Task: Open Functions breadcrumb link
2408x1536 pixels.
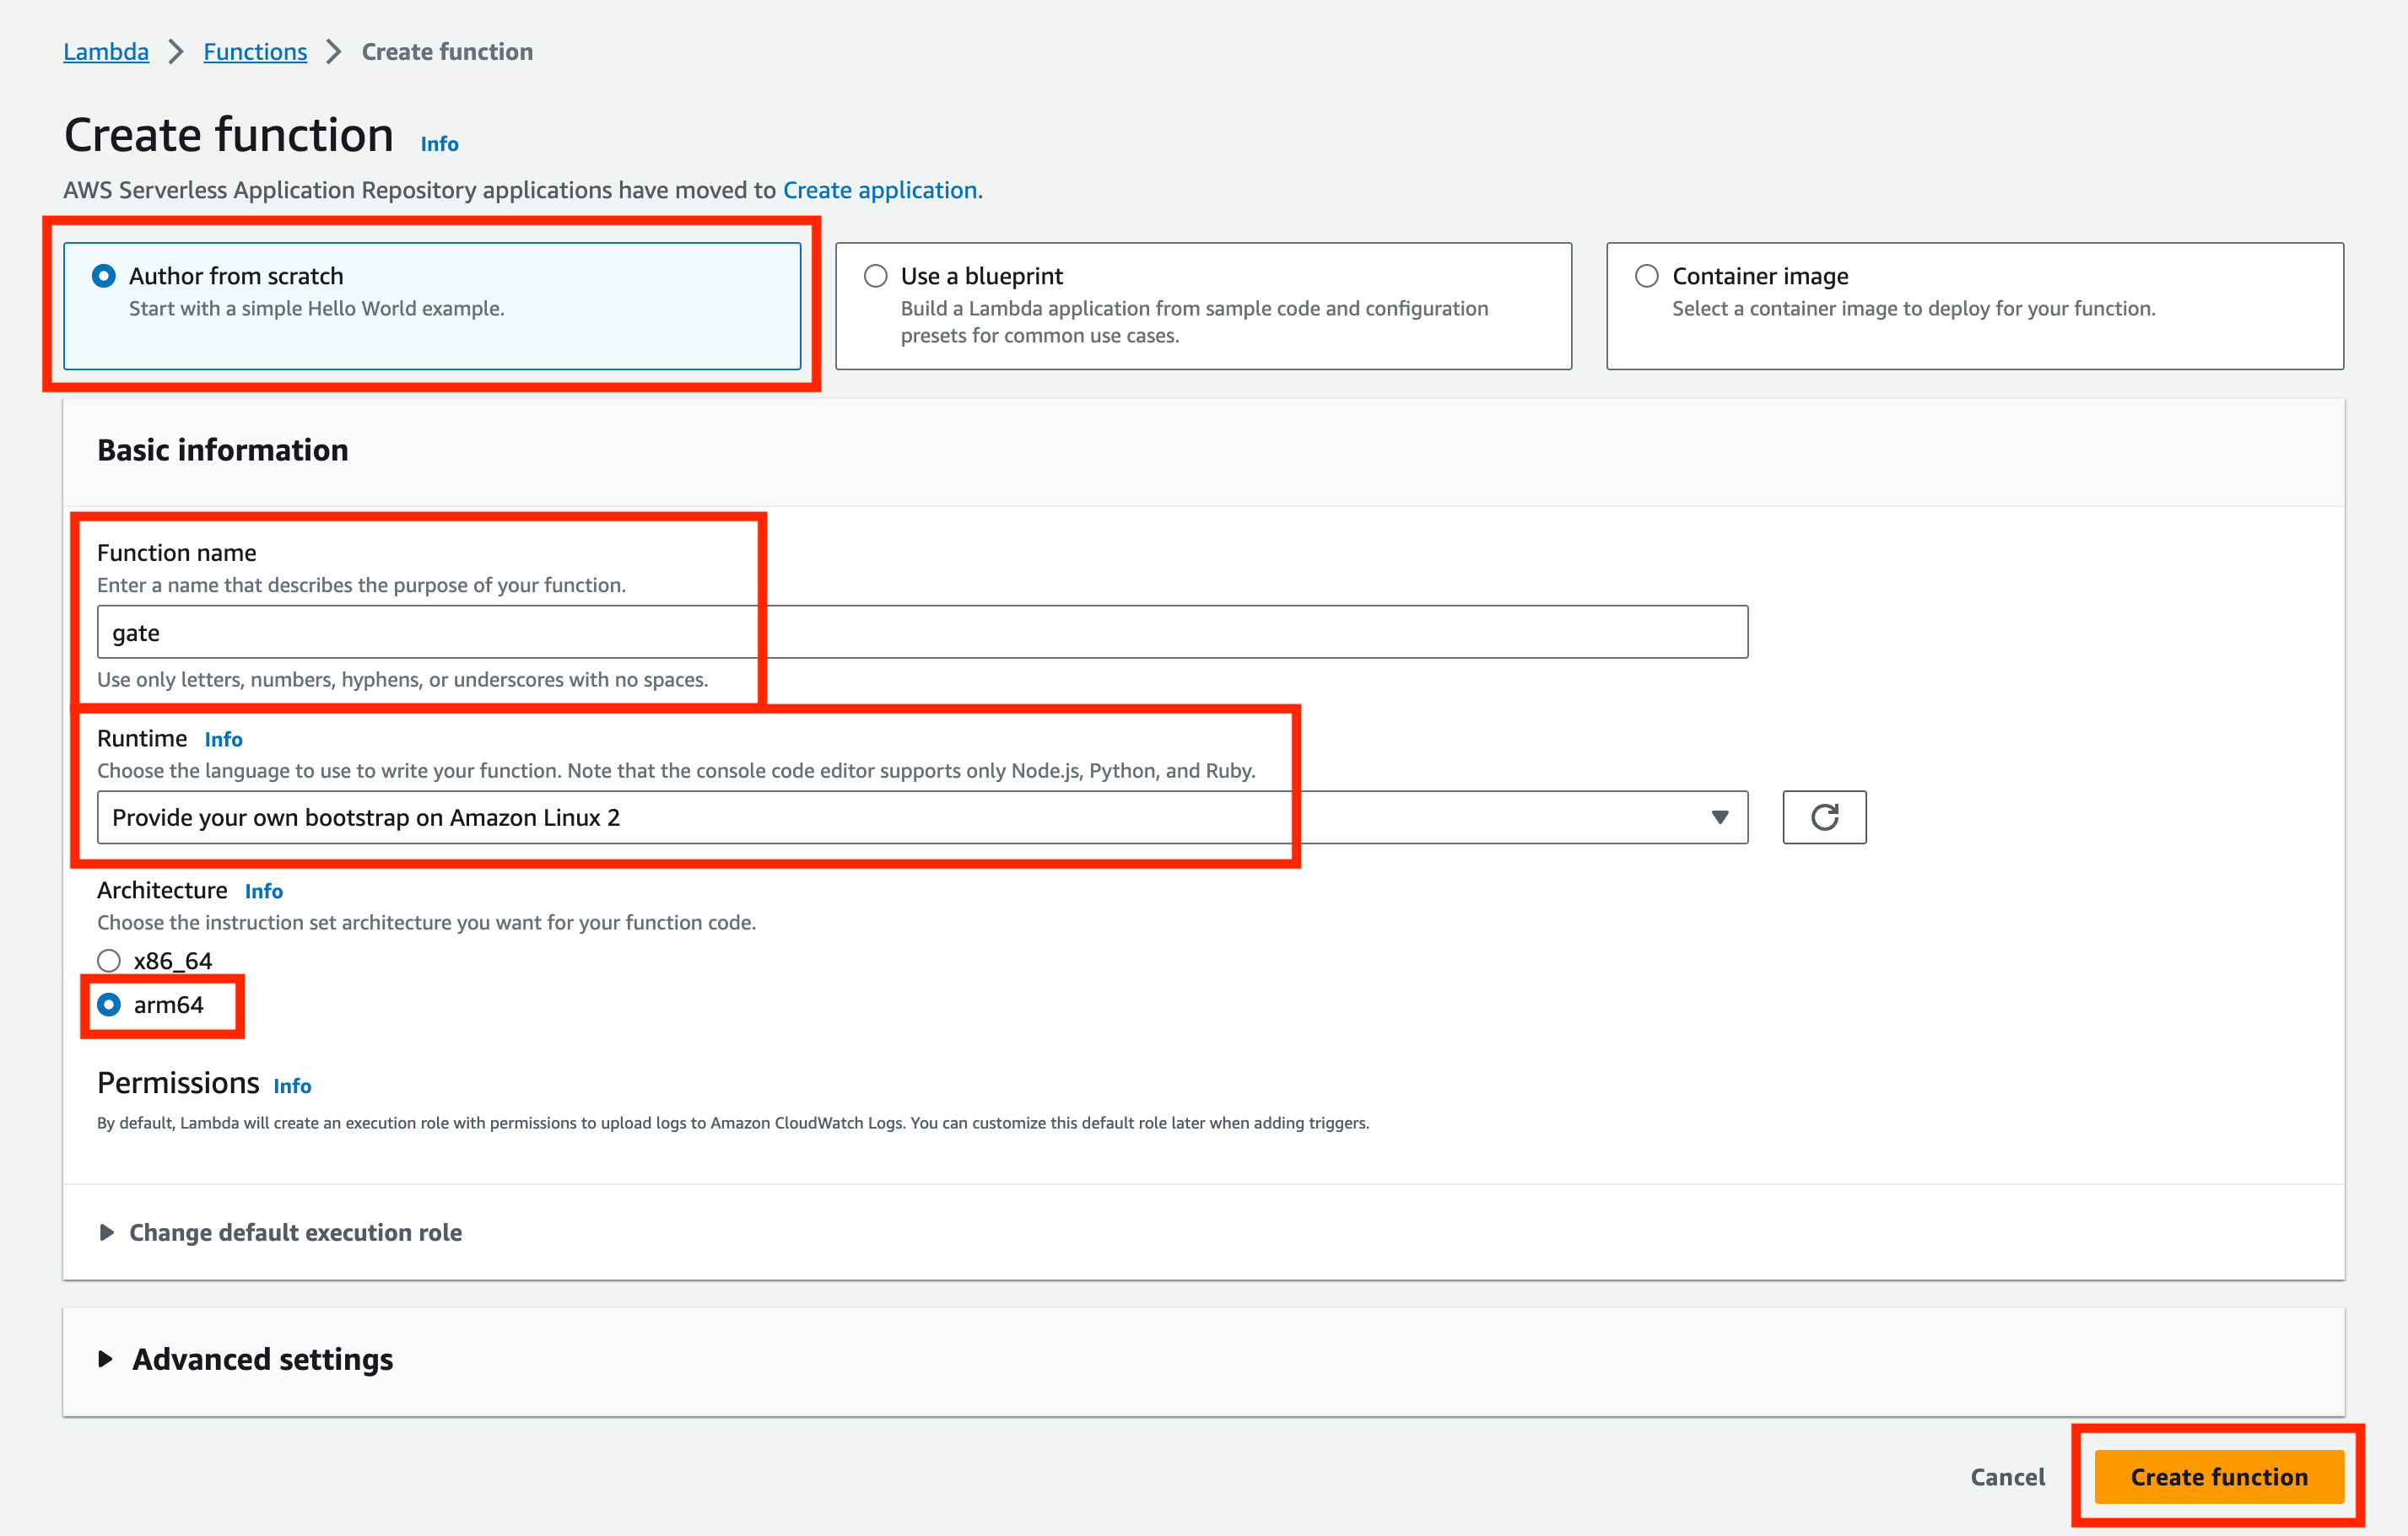Action: pyautogui.click(x=255, y=51)
